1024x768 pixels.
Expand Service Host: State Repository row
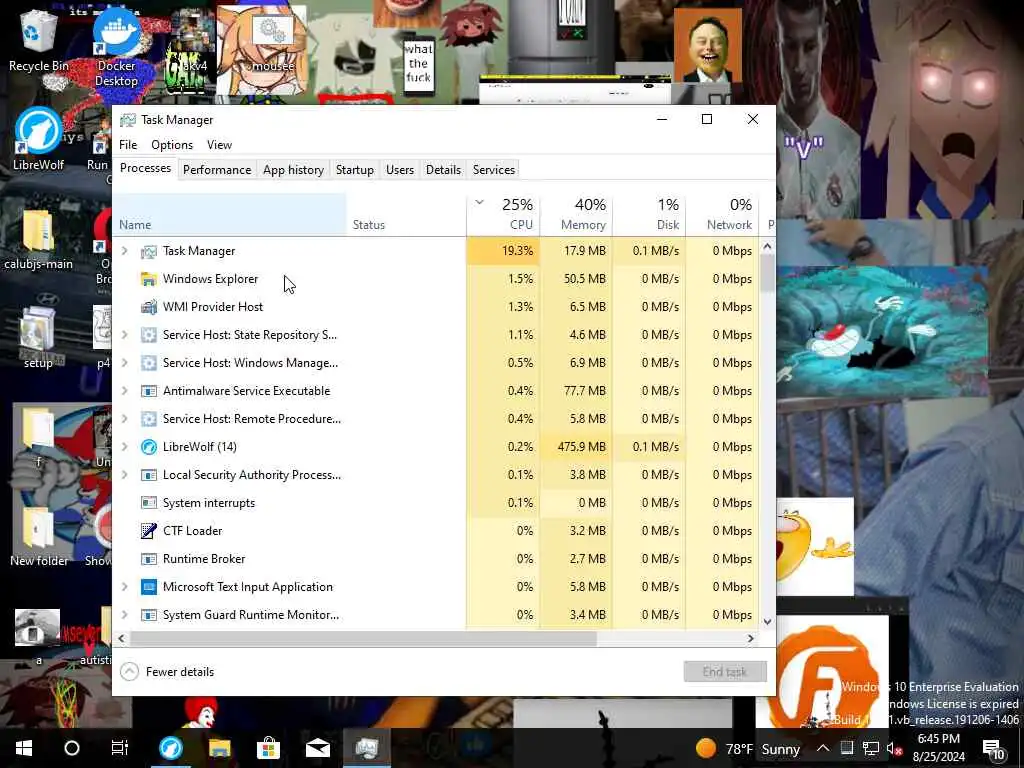click(x=125, y=335)
